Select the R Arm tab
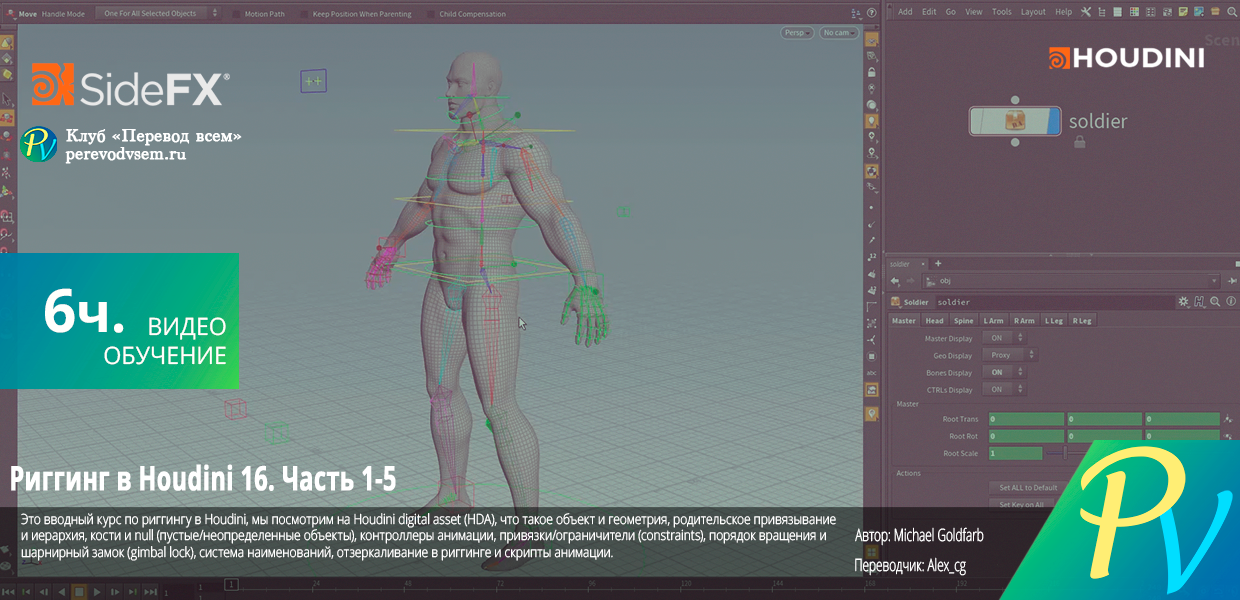This screenshot has height=600, width=1240. pos(1023,321)
